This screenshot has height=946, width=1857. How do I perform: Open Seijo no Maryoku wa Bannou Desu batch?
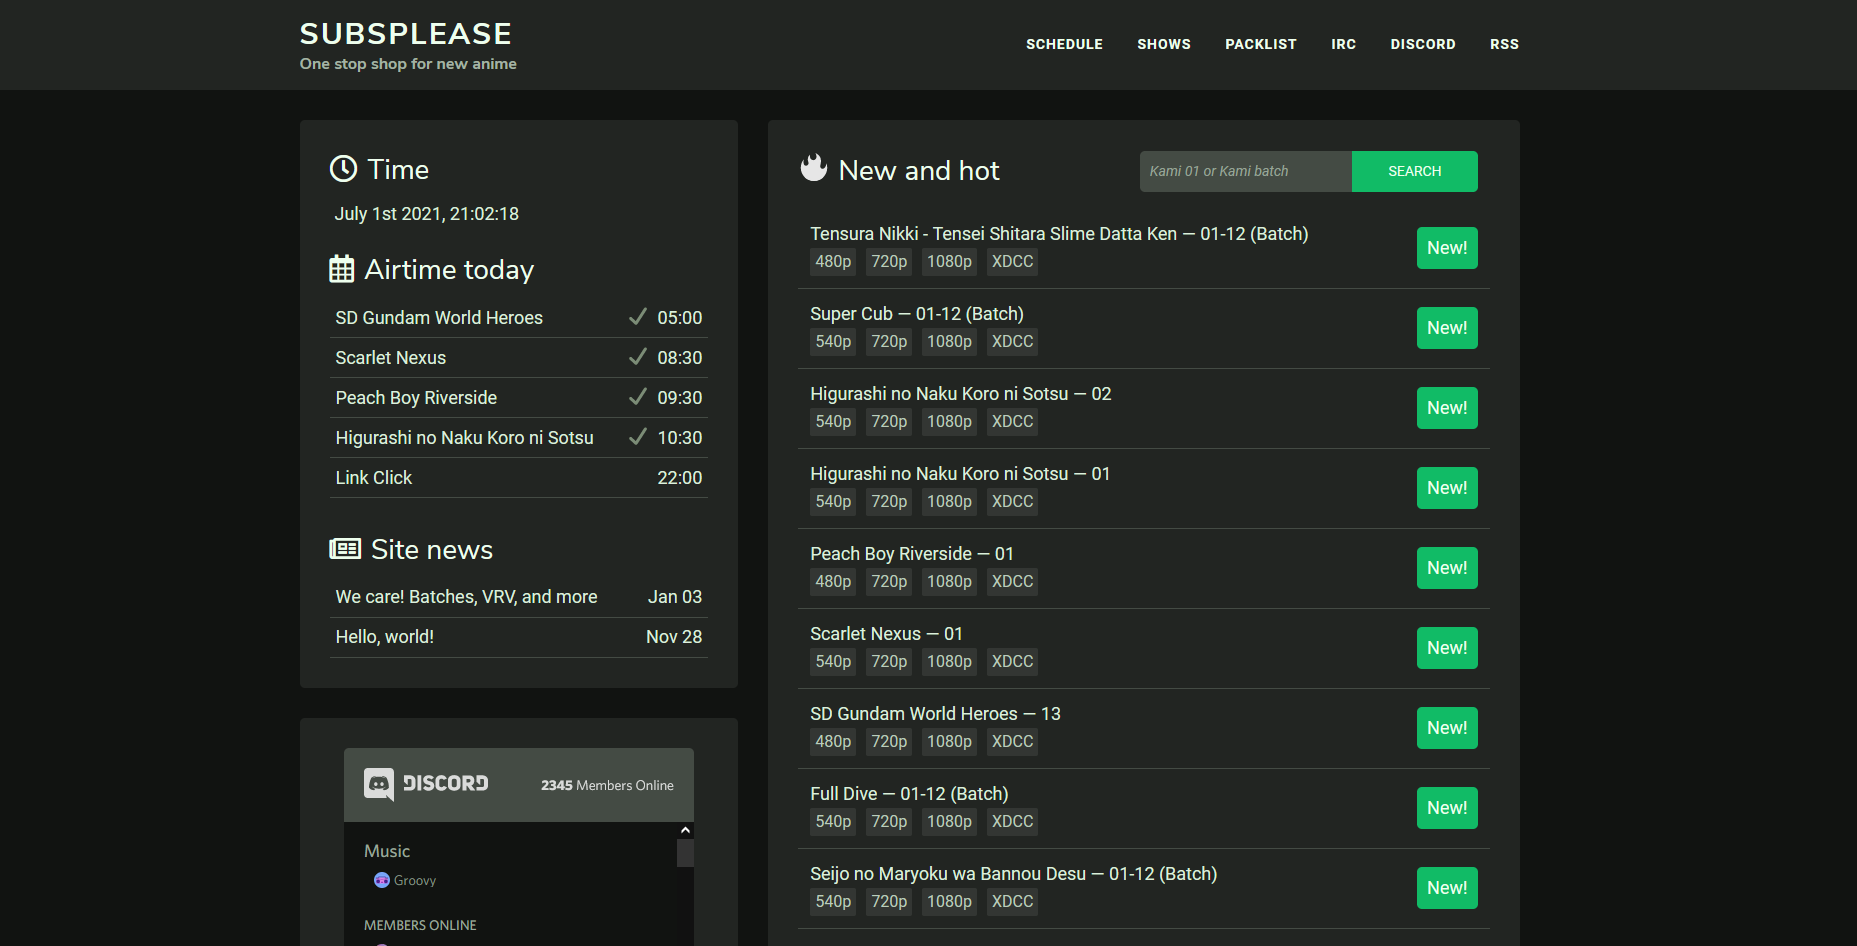point(1014,873)
